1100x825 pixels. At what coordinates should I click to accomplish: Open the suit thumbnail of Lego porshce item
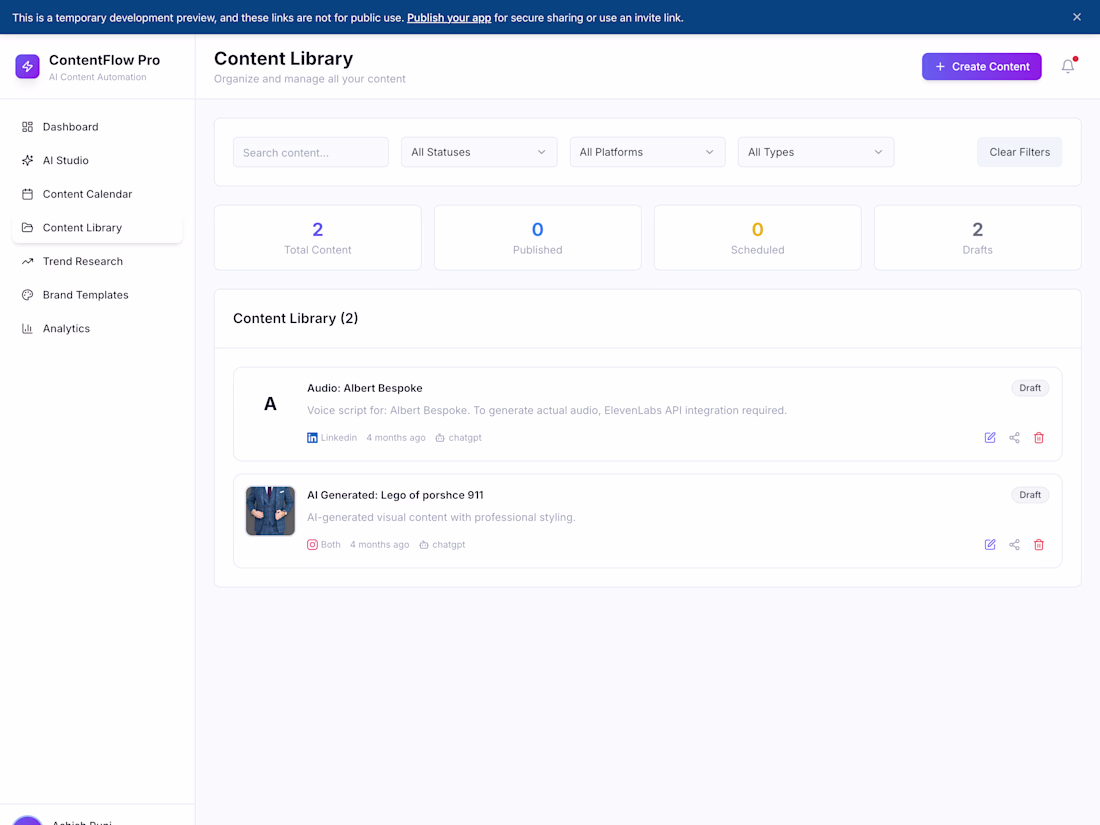coord(270,511)
